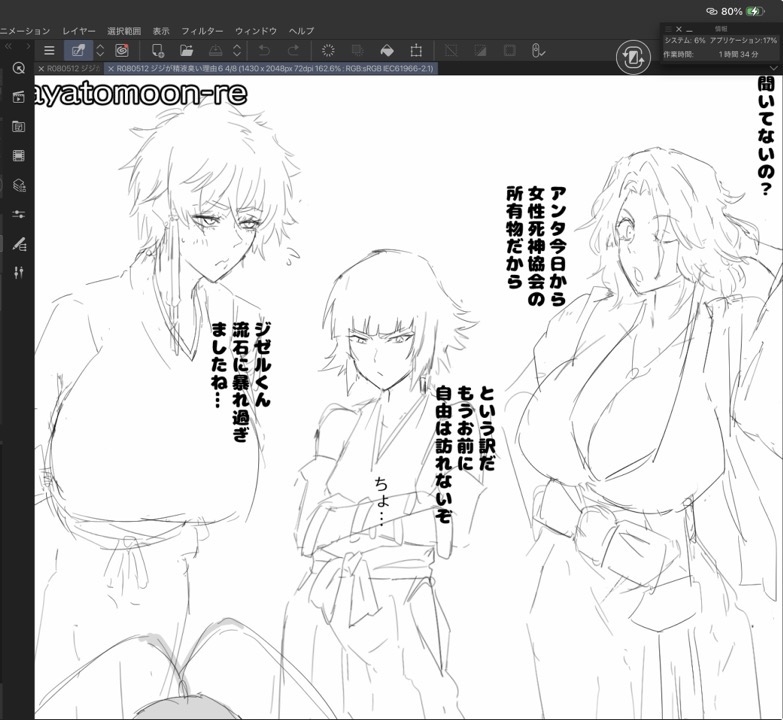Expand the chevrons next to CLIP STUDIO switch
This screenshot has height=720, width=783.
pyautogui.click(x=100, y=50)
